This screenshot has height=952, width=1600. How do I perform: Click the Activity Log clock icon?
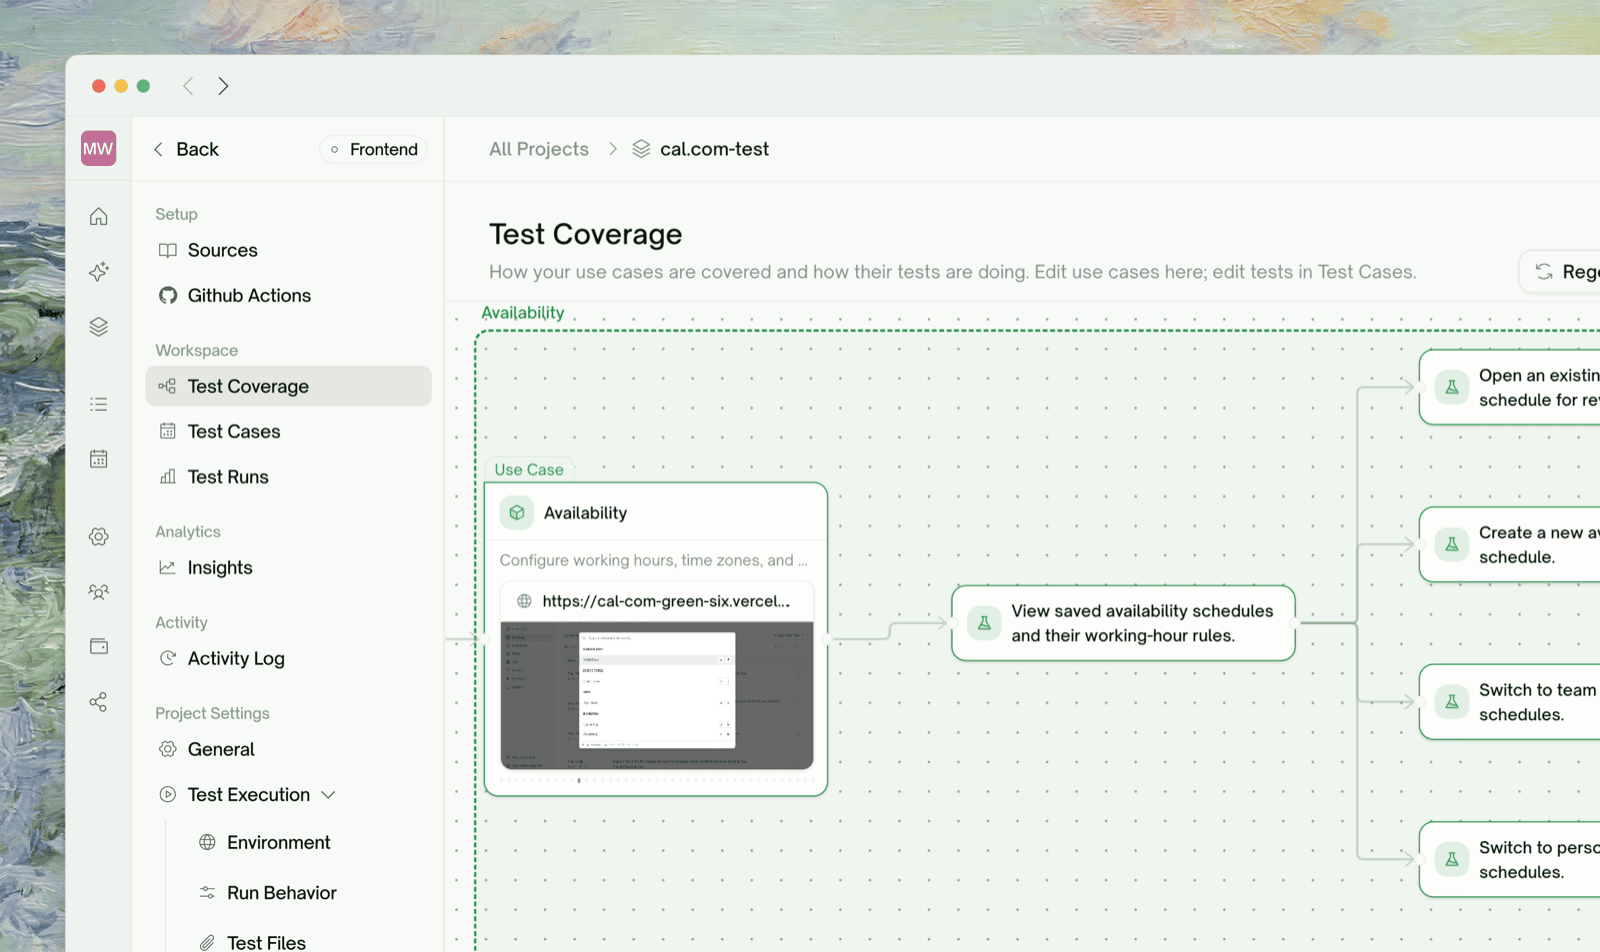click(168, 658)
